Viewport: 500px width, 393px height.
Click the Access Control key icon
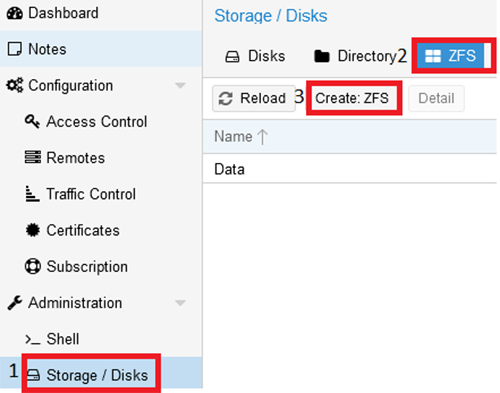tap(33, 121)
